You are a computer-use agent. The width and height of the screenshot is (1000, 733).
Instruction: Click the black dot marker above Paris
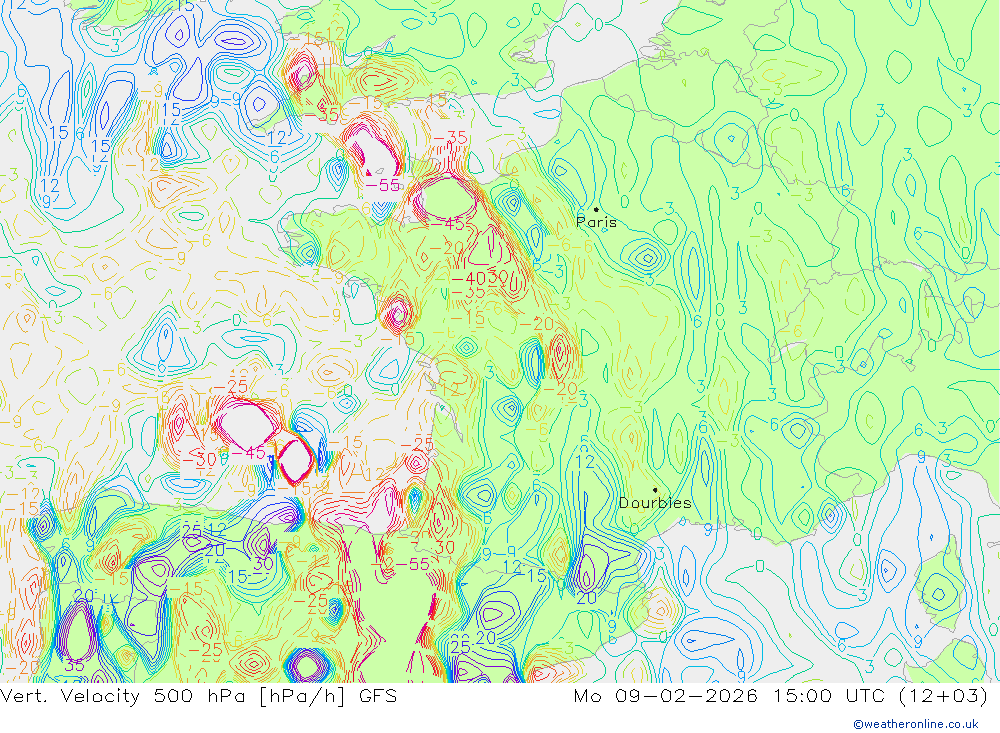tap(596, 209)
